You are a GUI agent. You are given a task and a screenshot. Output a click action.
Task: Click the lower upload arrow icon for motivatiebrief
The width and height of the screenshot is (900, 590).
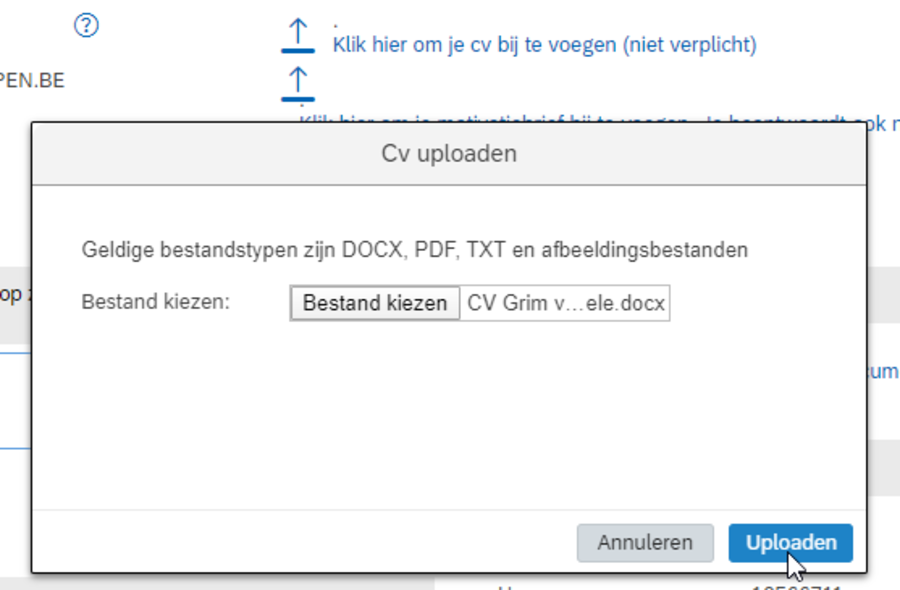pyautogui.click(x=298, y=84)
